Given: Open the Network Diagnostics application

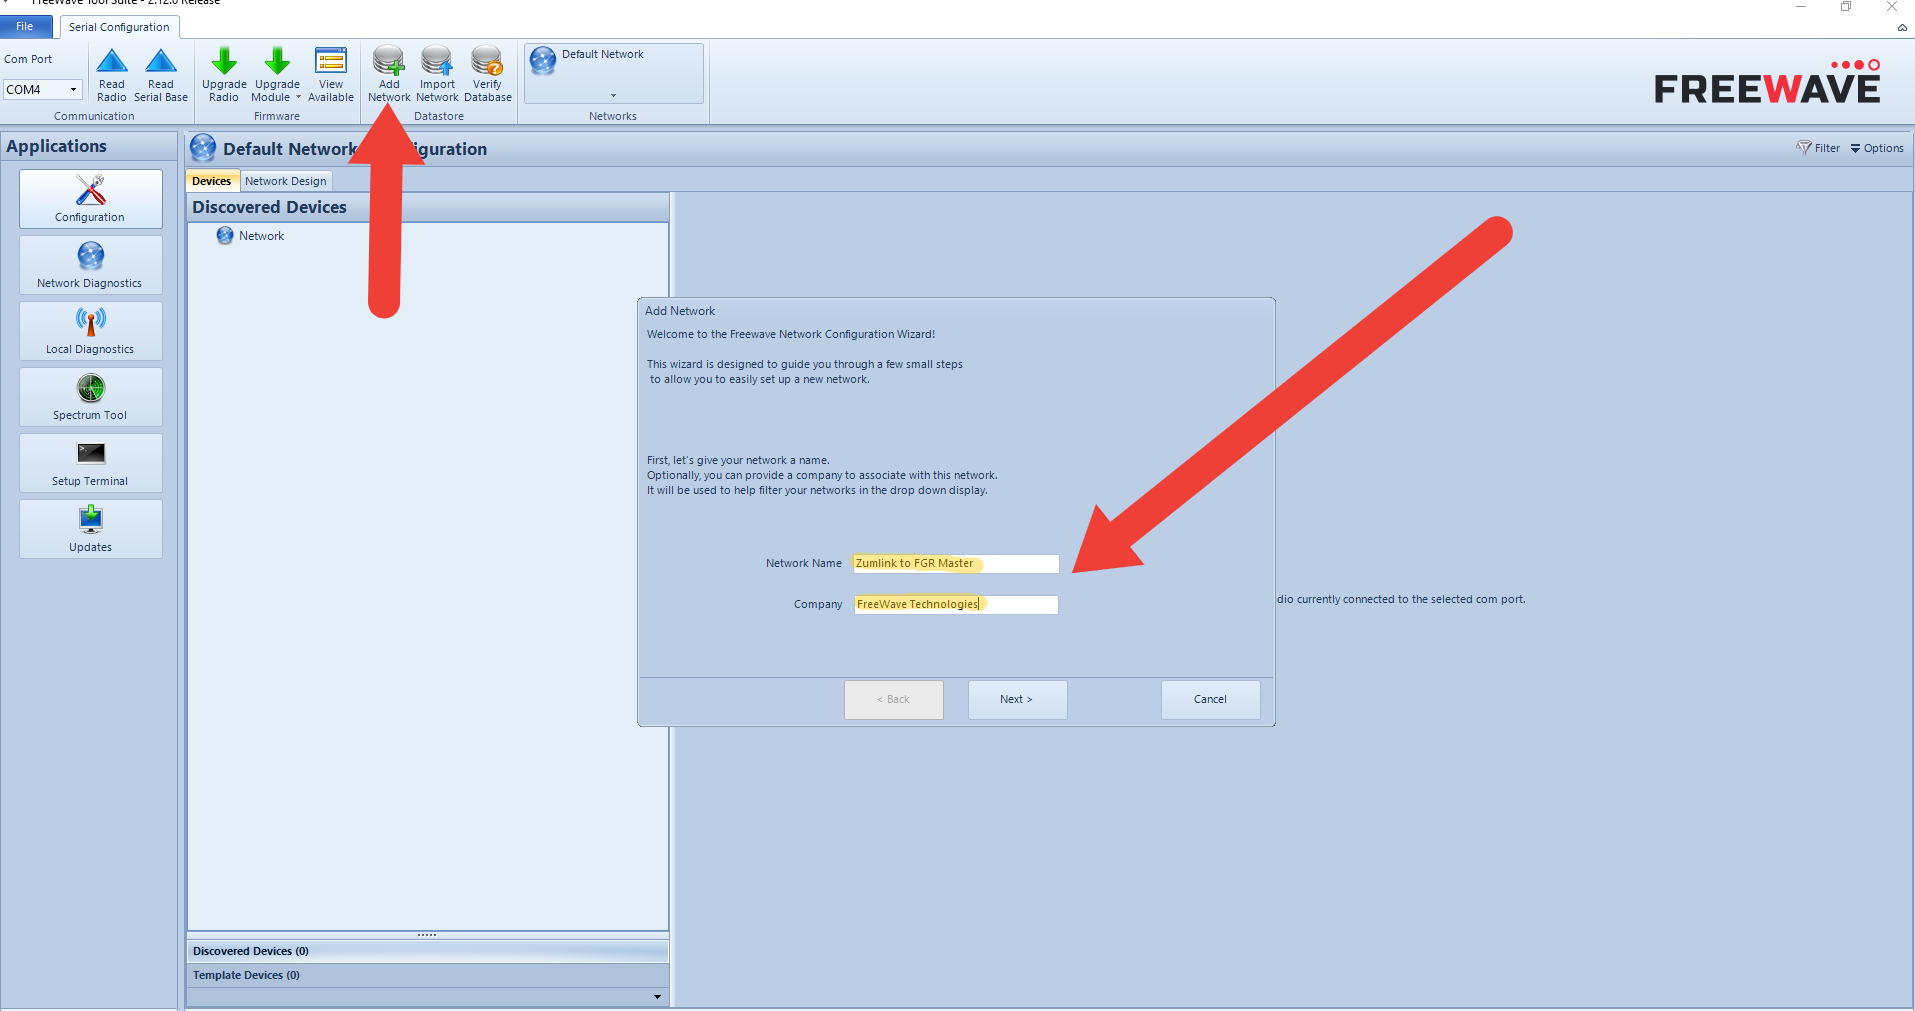Looking at the screenshot, I should pyautogui.click(x=90, y=265).
